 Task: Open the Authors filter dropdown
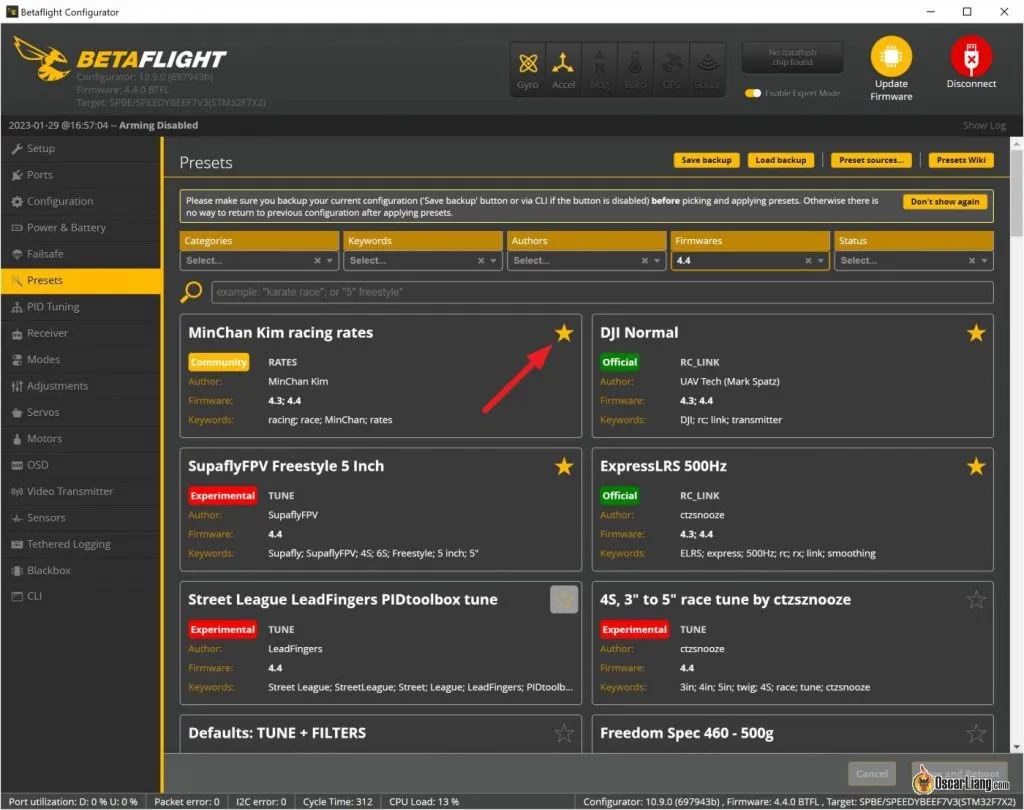click(x=657, y=261)
